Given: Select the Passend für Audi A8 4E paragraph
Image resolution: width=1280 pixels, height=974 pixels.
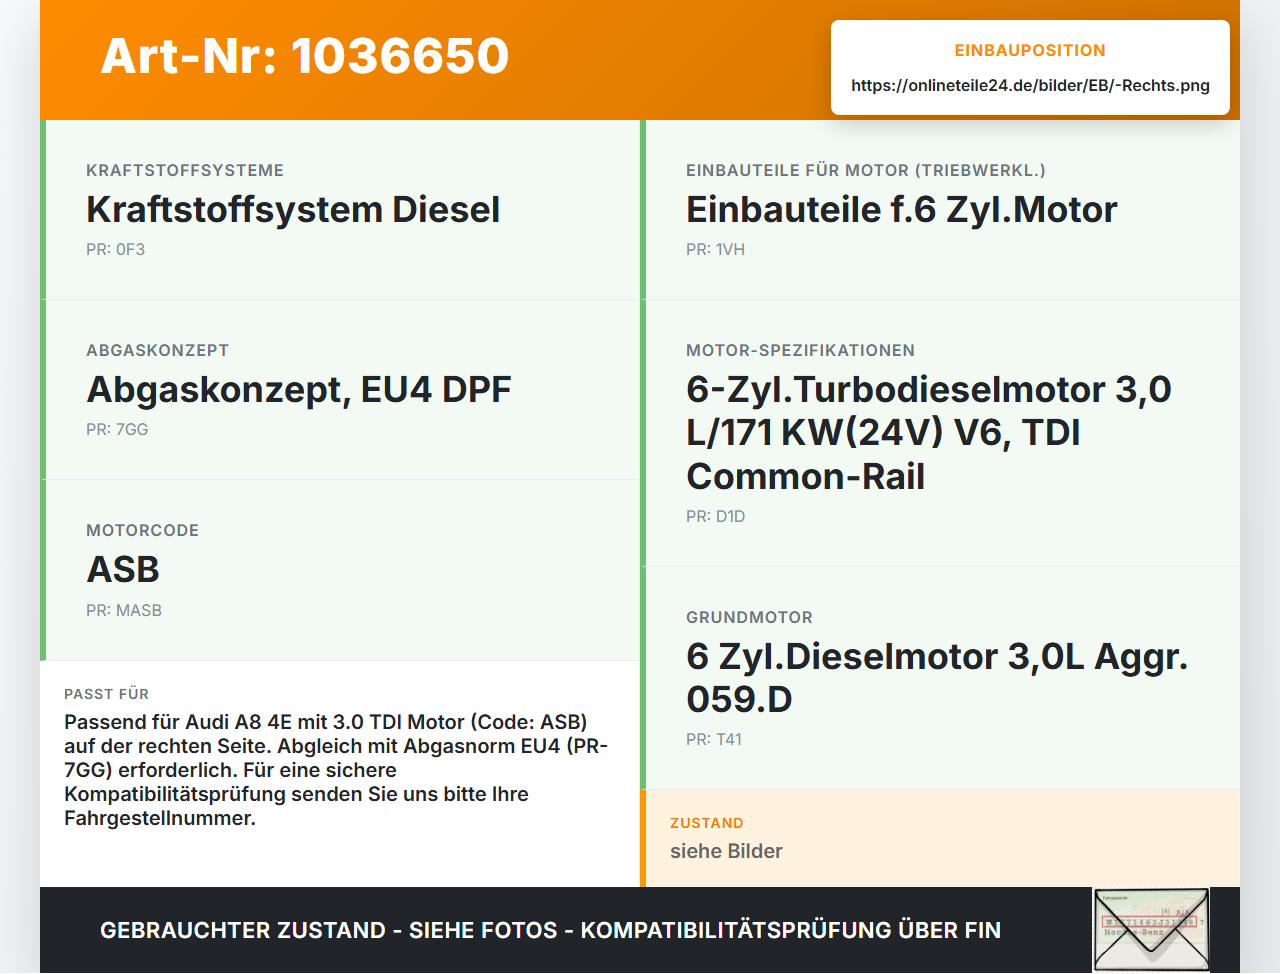Looking at the screenshot, I should pos(336,770).
